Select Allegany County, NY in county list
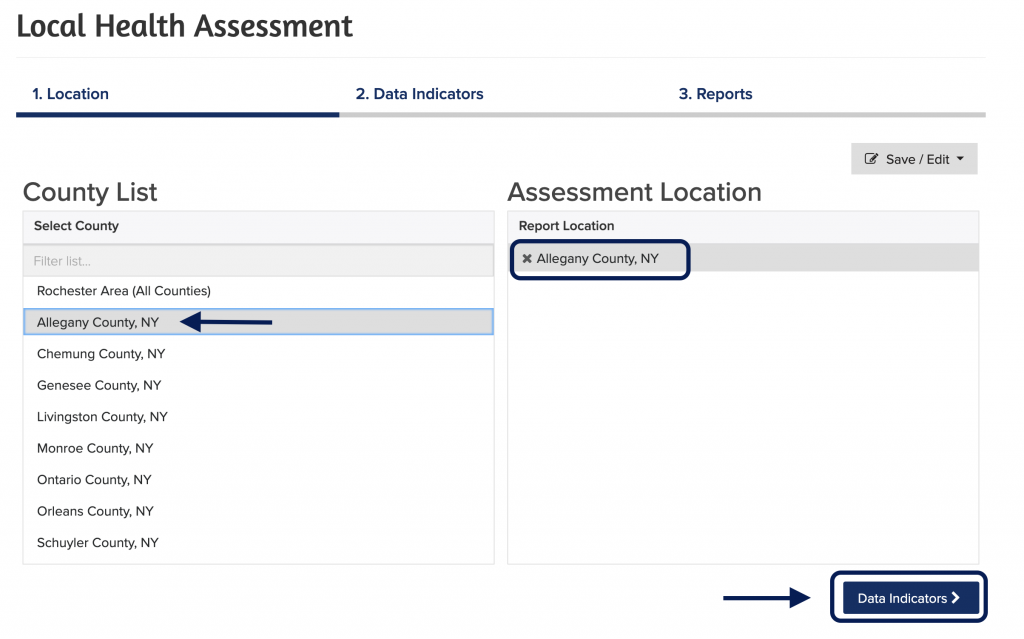 point(259,322)
